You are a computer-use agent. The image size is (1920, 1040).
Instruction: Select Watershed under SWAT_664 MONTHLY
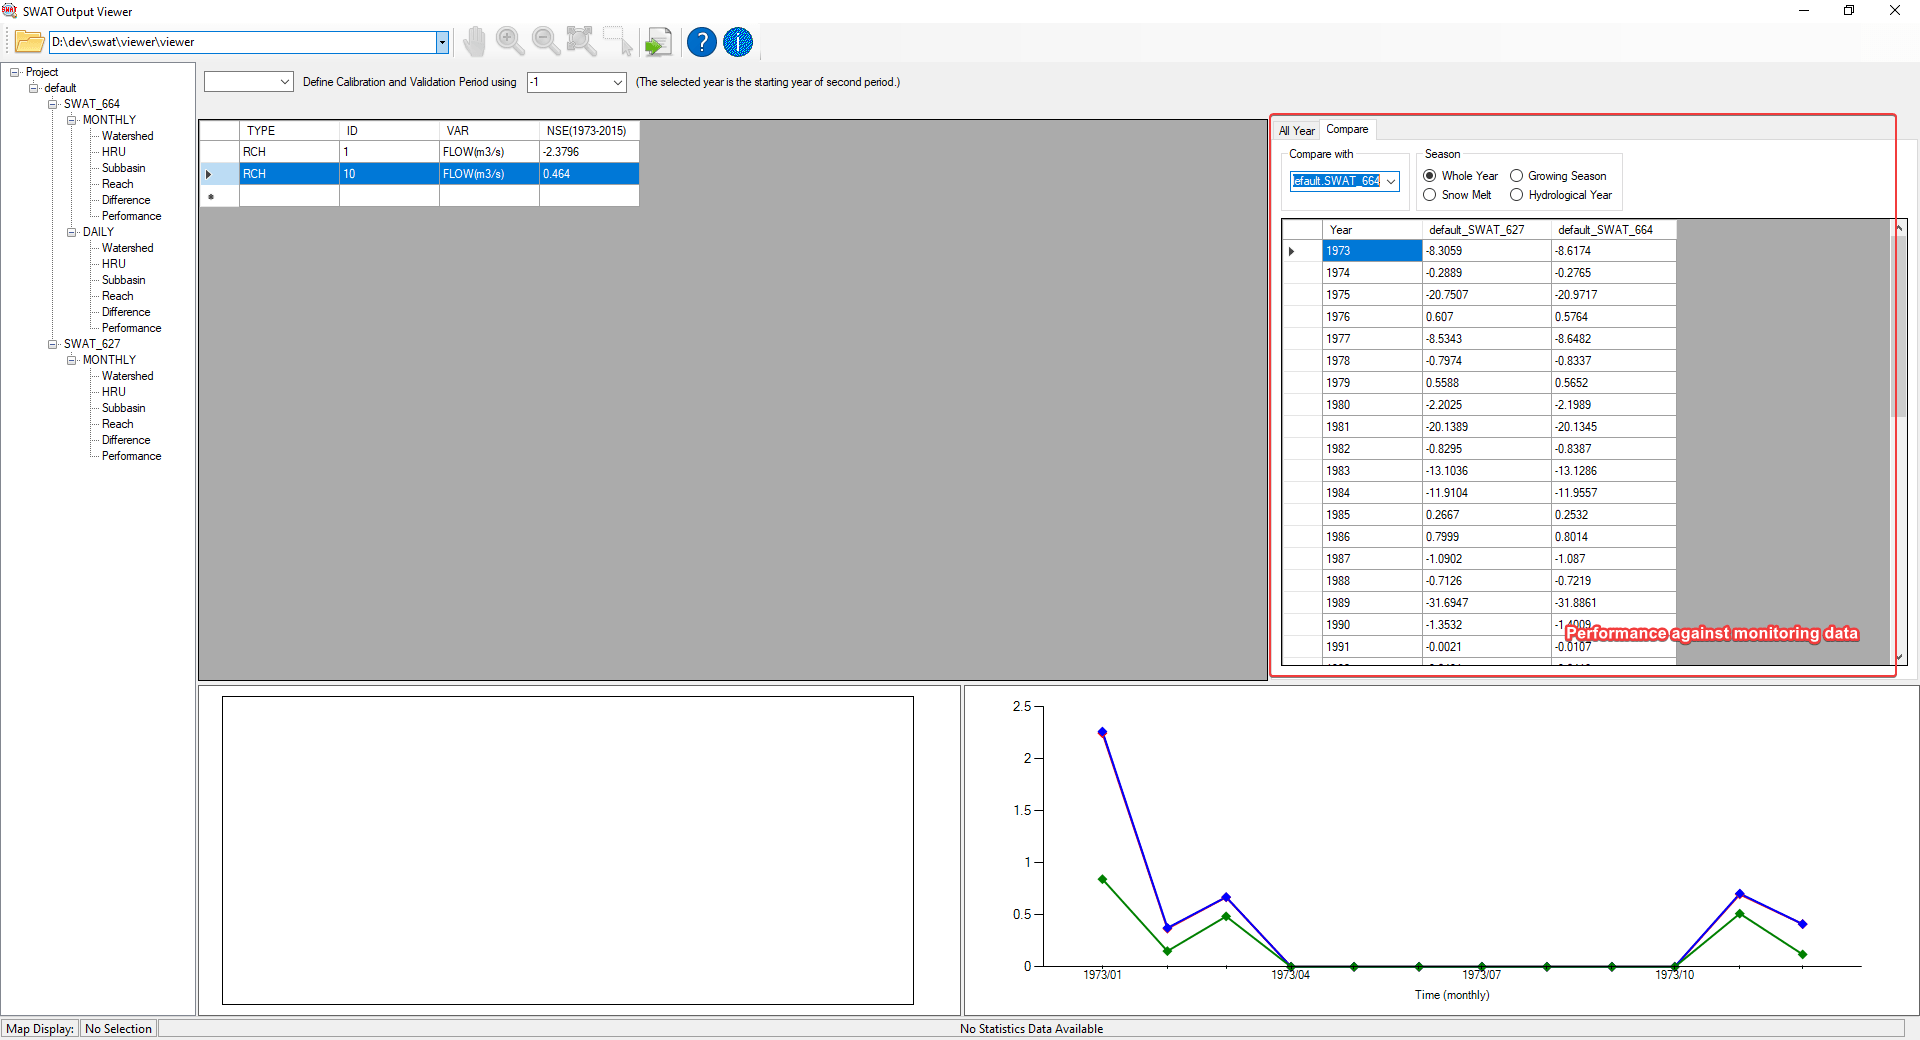coord(128,136)
